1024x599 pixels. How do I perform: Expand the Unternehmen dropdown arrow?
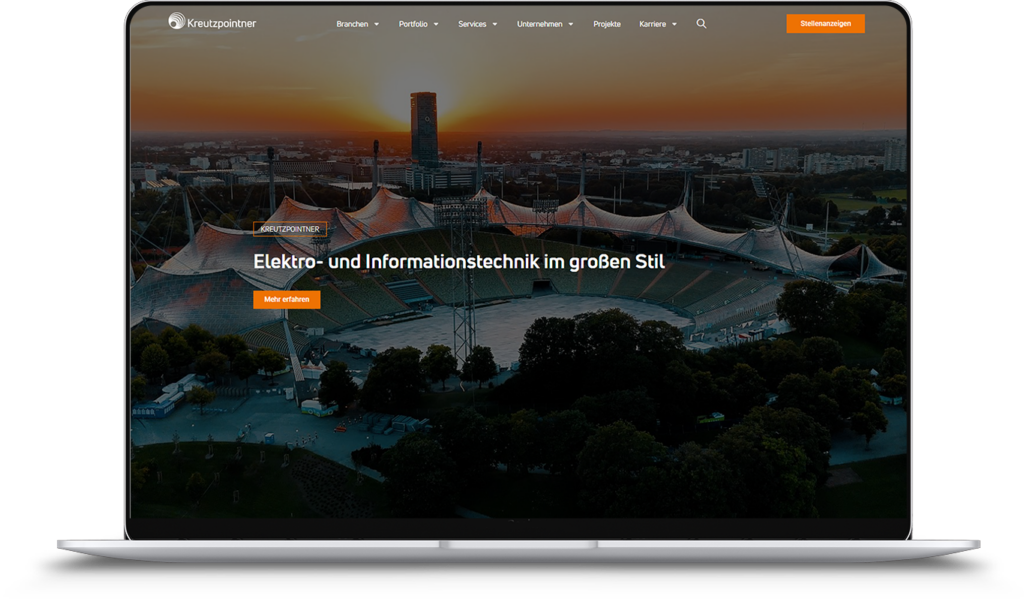[570, 24]
